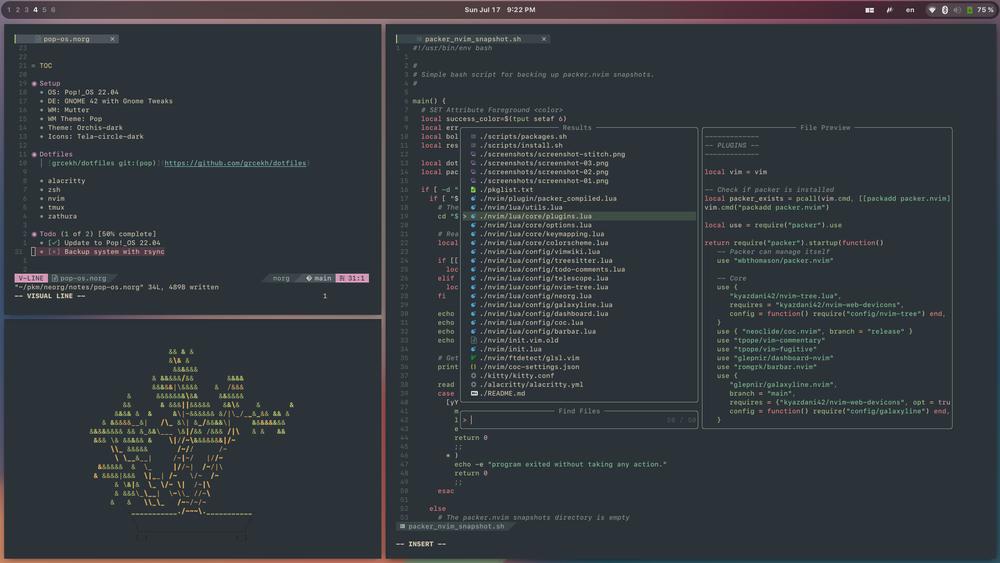
Task: Switch keyboard language via the 'en' indicator
Action: [910, 10]
